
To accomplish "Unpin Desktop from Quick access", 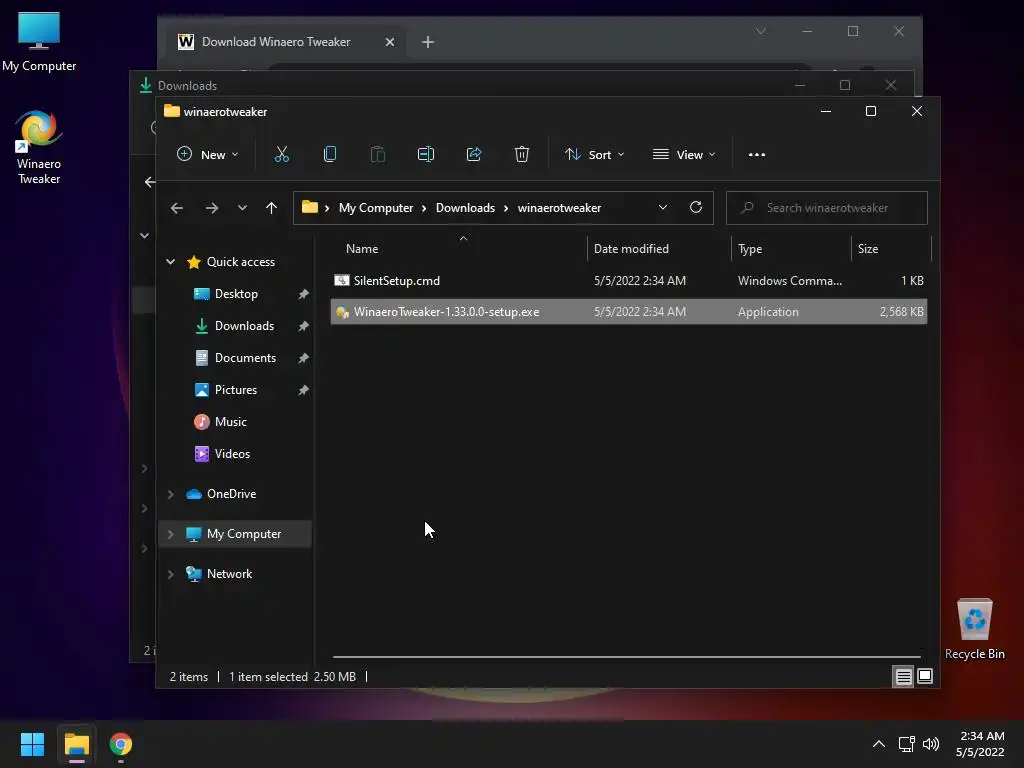I will (304, 294).
